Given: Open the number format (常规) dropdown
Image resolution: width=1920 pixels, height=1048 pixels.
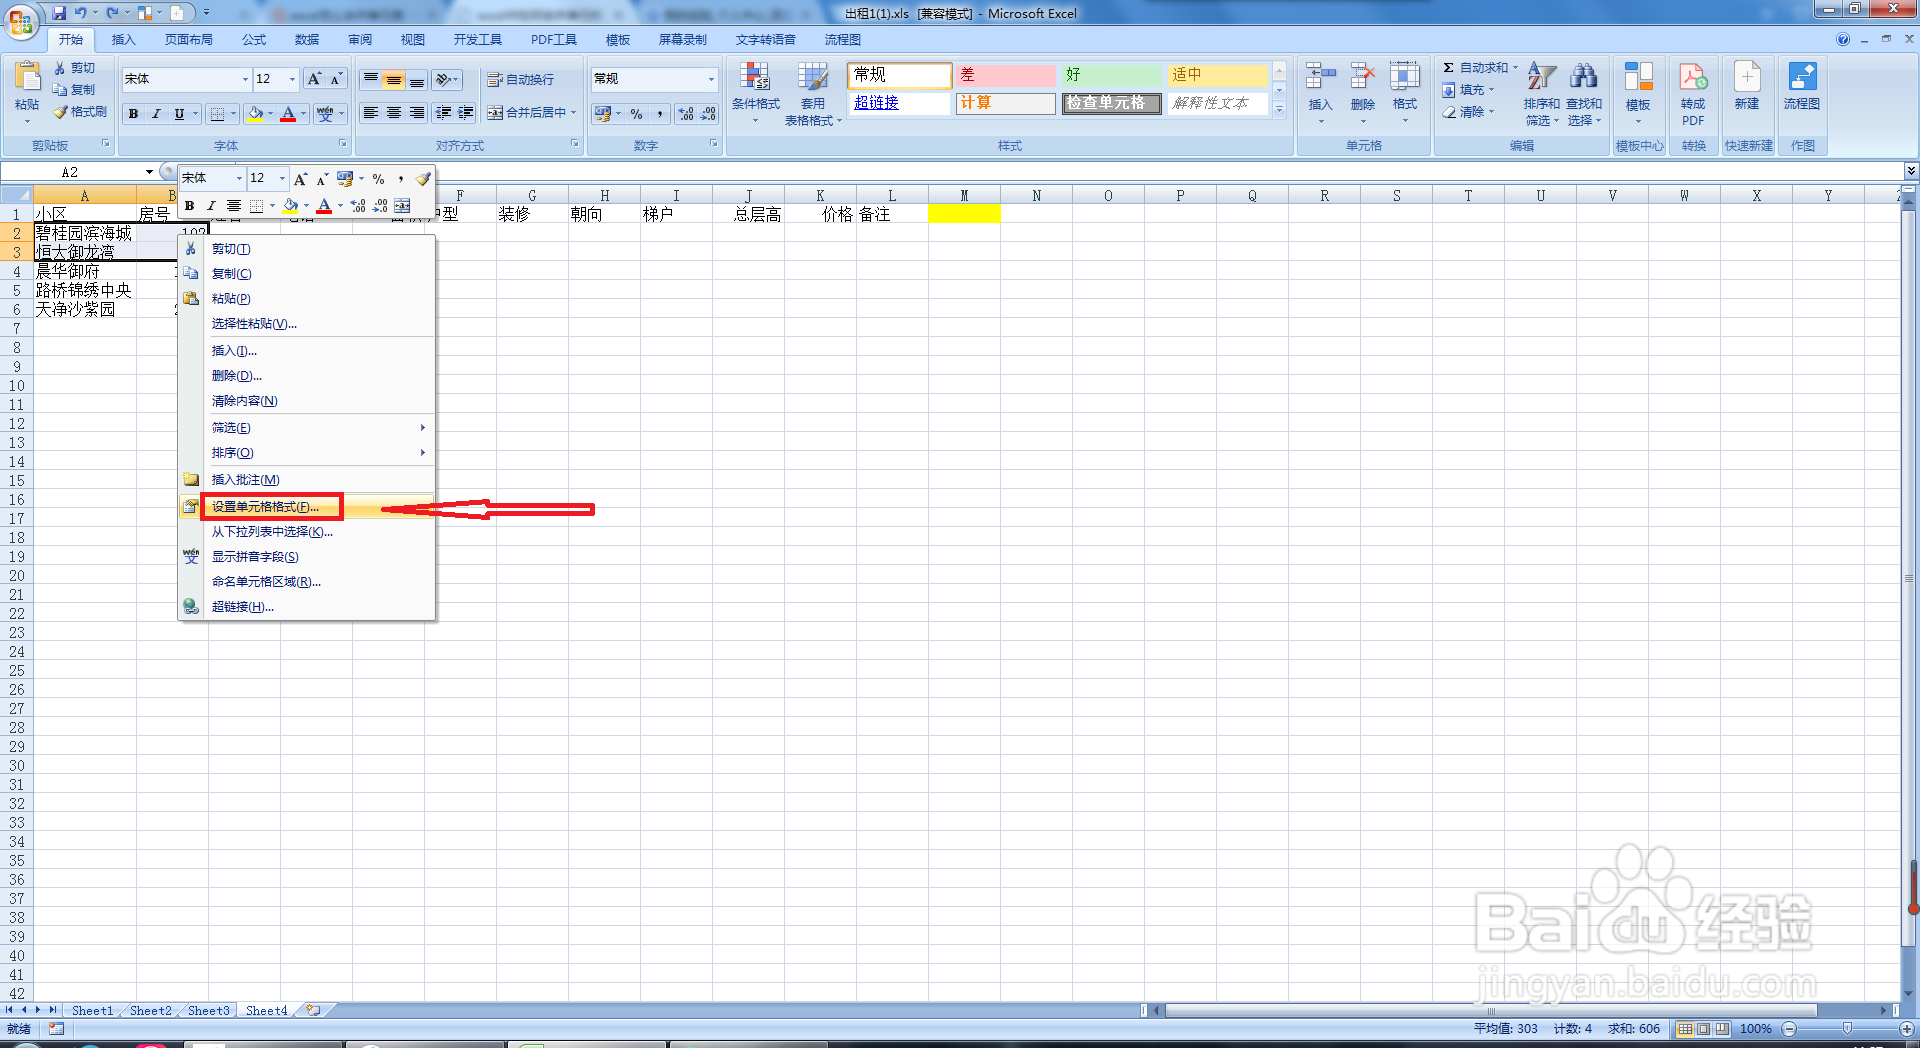Looking at the screenshot, I should point(711,79).
